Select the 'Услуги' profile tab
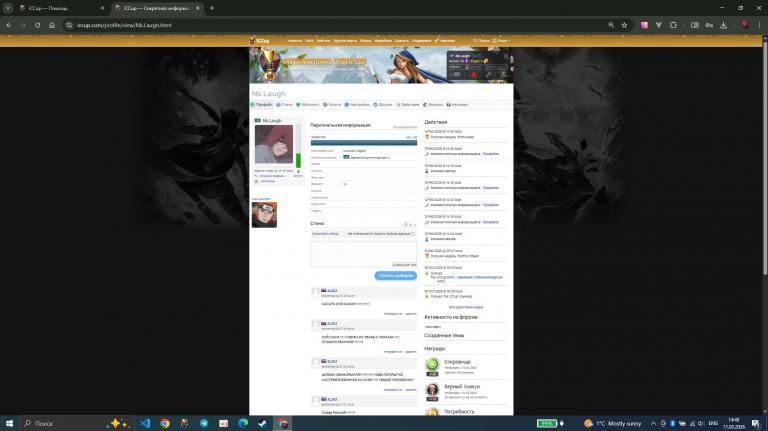The height and width of the screenshot is (431, 768). click(332, 104)
